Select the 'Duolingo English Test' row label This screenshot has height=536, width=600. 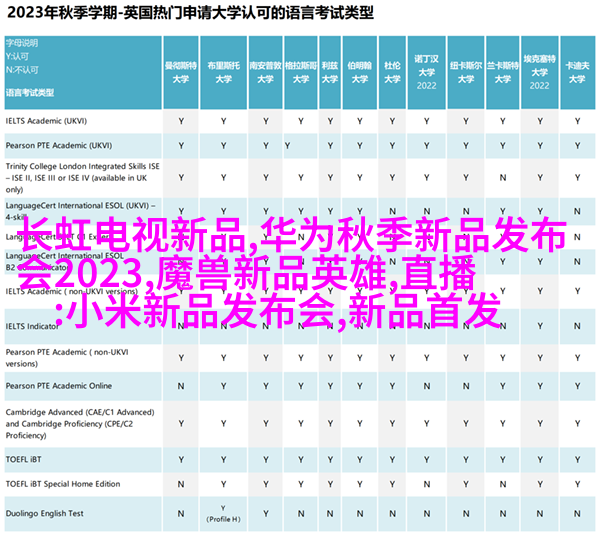click(x=44, y=513)
